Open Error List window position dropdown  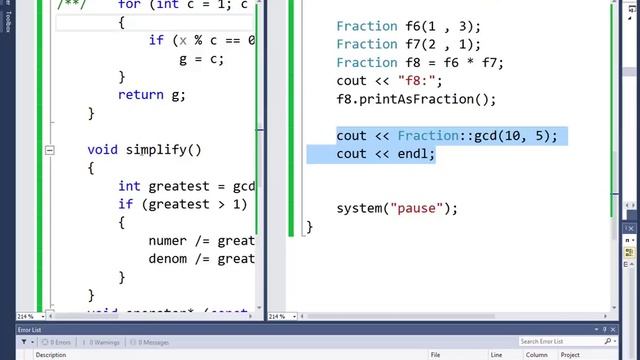[596, 329]
